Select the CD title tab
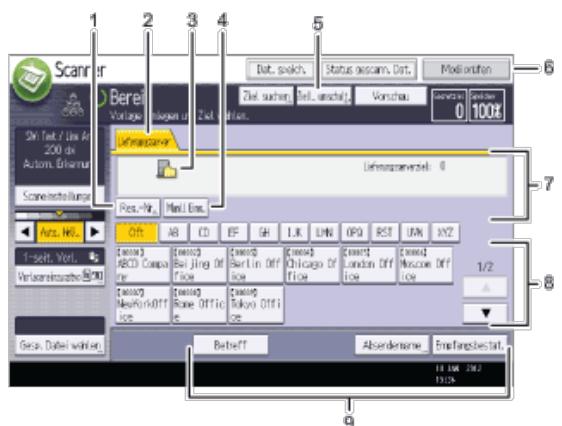This screenshot has width=562, height=426. tap(204, 232)
